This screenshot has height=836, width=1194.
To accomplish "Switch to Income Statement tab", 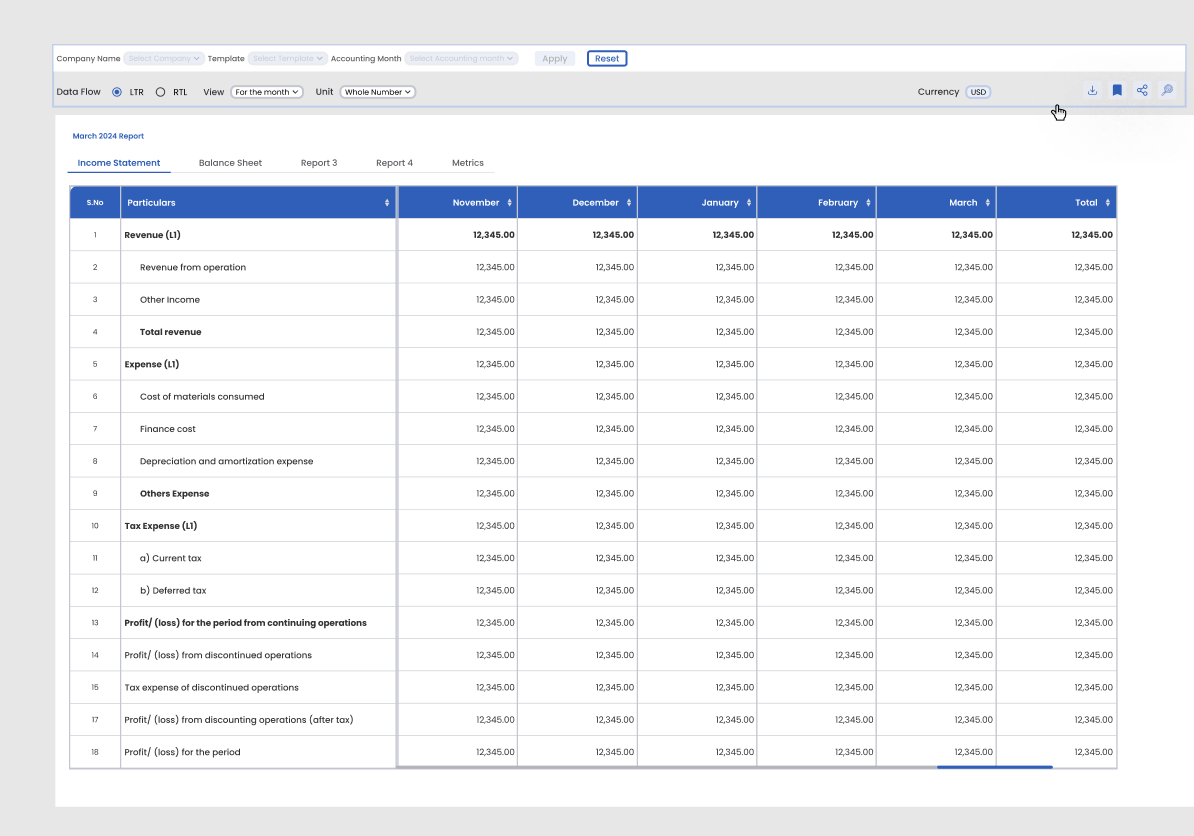I will pyautogui.click(x=119, y=163).
